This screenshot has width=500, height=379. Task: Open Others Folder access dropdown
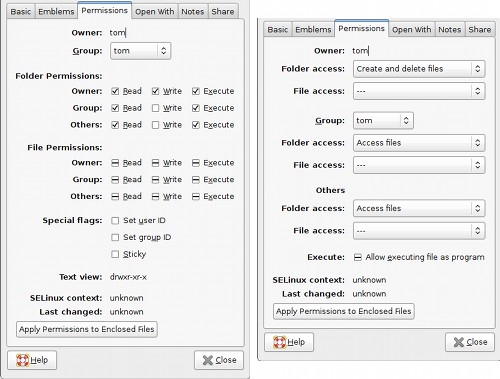pos(419,208)
